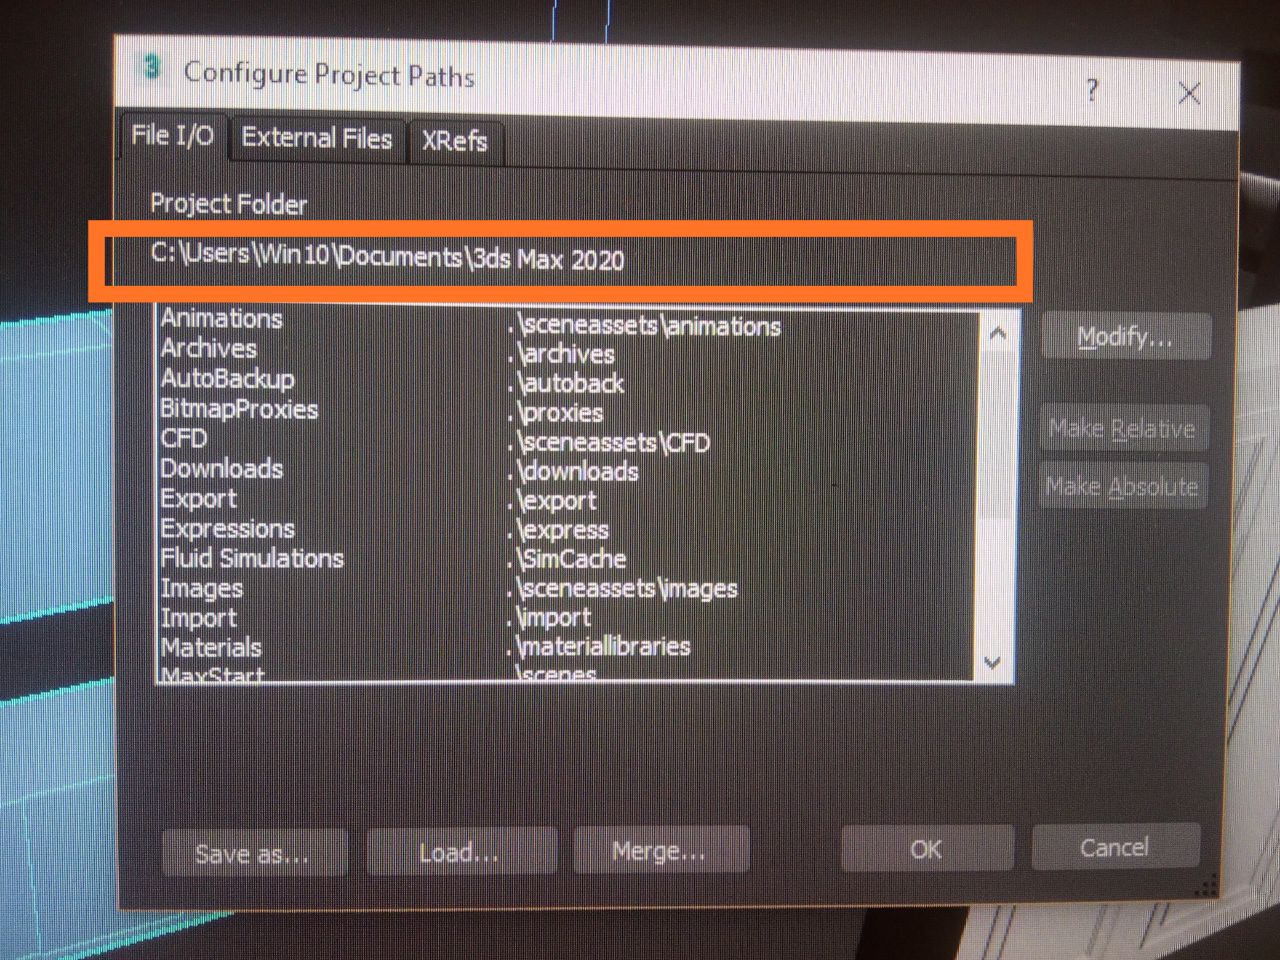Click the Modify... button
The width and height of the screenshot is (1280, 960).
1125,337
